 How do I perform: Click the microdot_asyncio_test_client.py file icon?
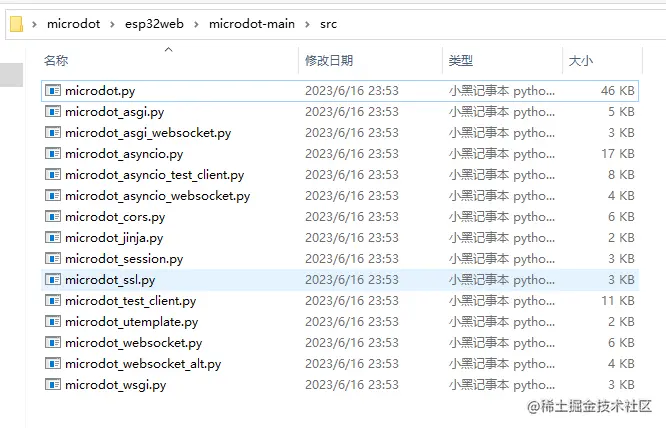coord(53,175)
